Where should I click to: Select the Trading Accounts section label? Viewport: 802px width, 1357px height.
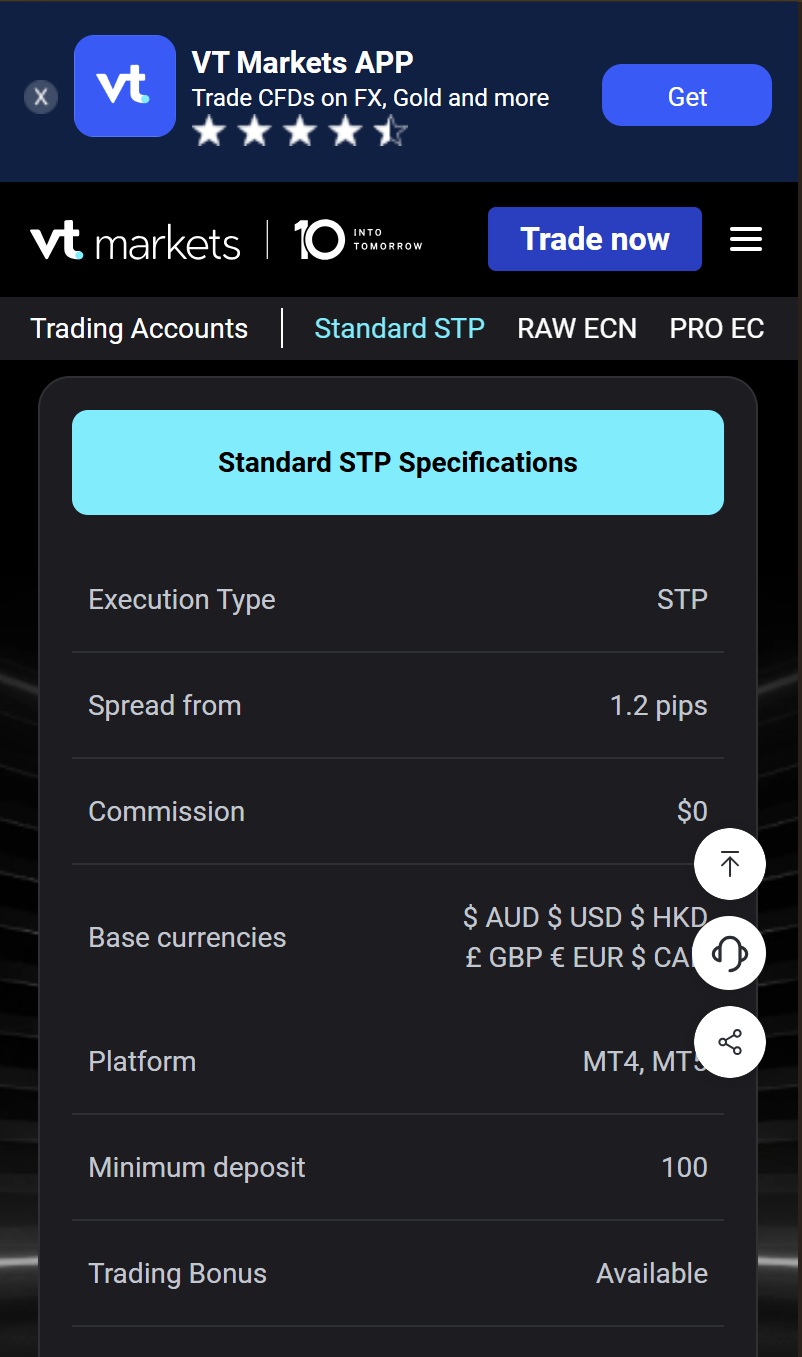click(139, 328)
